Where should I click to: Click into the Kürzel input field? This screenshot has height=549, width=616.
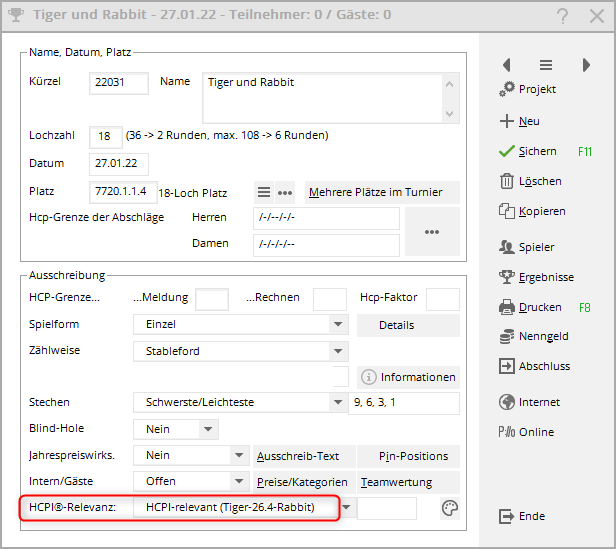118,83
